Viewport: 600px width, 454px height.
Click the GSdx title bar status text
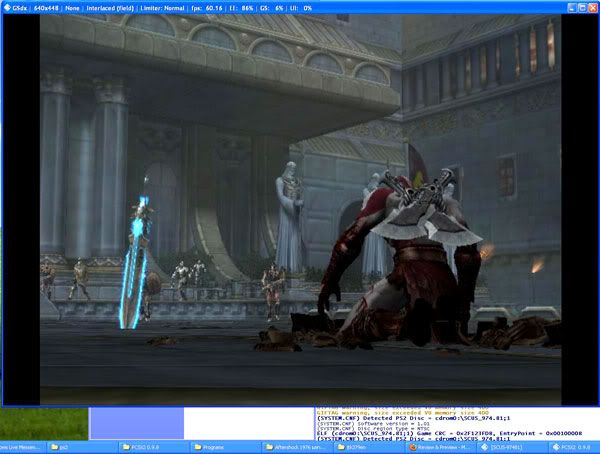pos(162,8)
